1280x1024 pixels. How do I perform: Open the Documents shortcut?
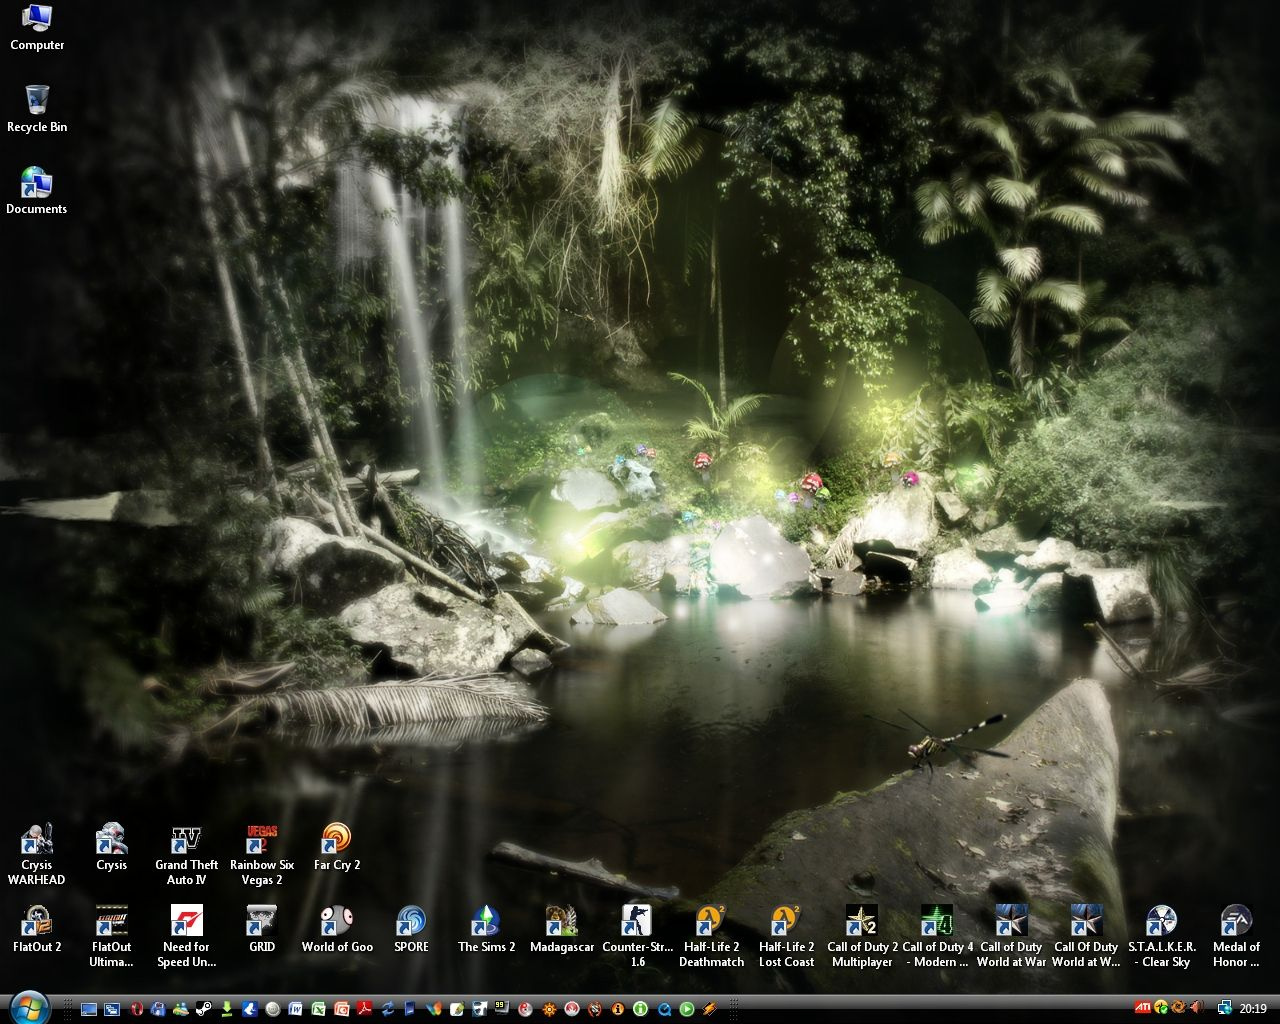coord(37,191)
